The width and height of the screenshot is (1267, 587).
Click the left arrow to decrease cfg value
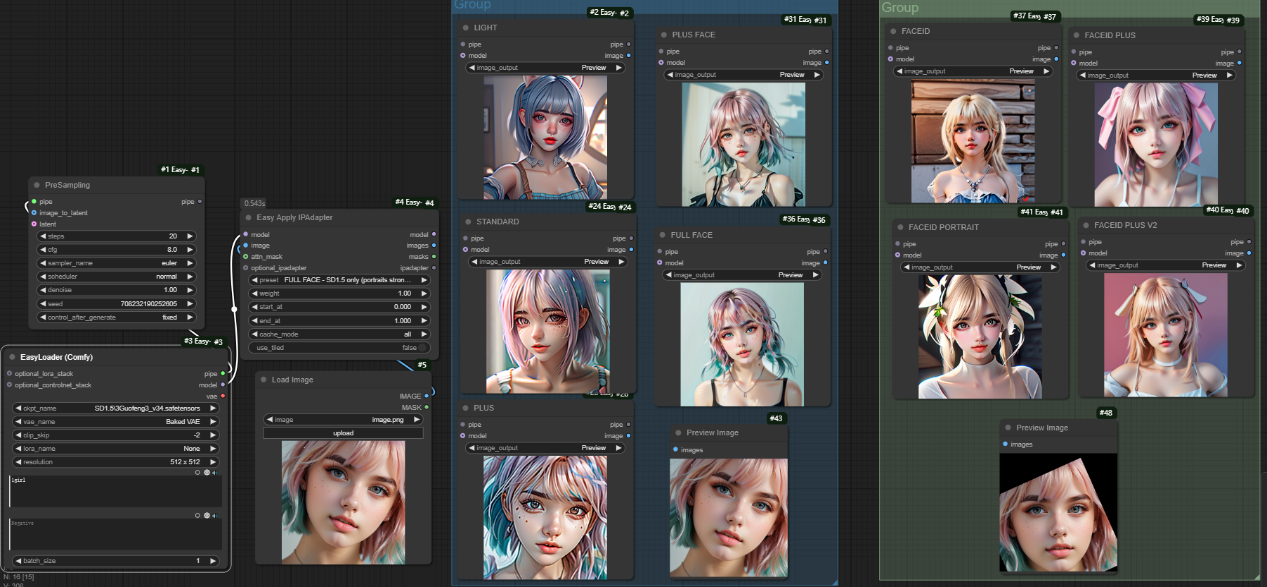point(43,249)
